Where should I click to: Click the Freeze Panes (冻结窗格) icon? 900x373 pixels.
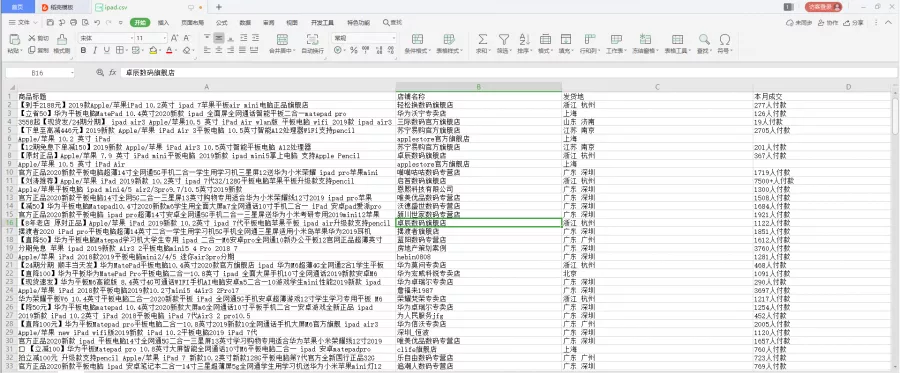(x=645, y=39)
